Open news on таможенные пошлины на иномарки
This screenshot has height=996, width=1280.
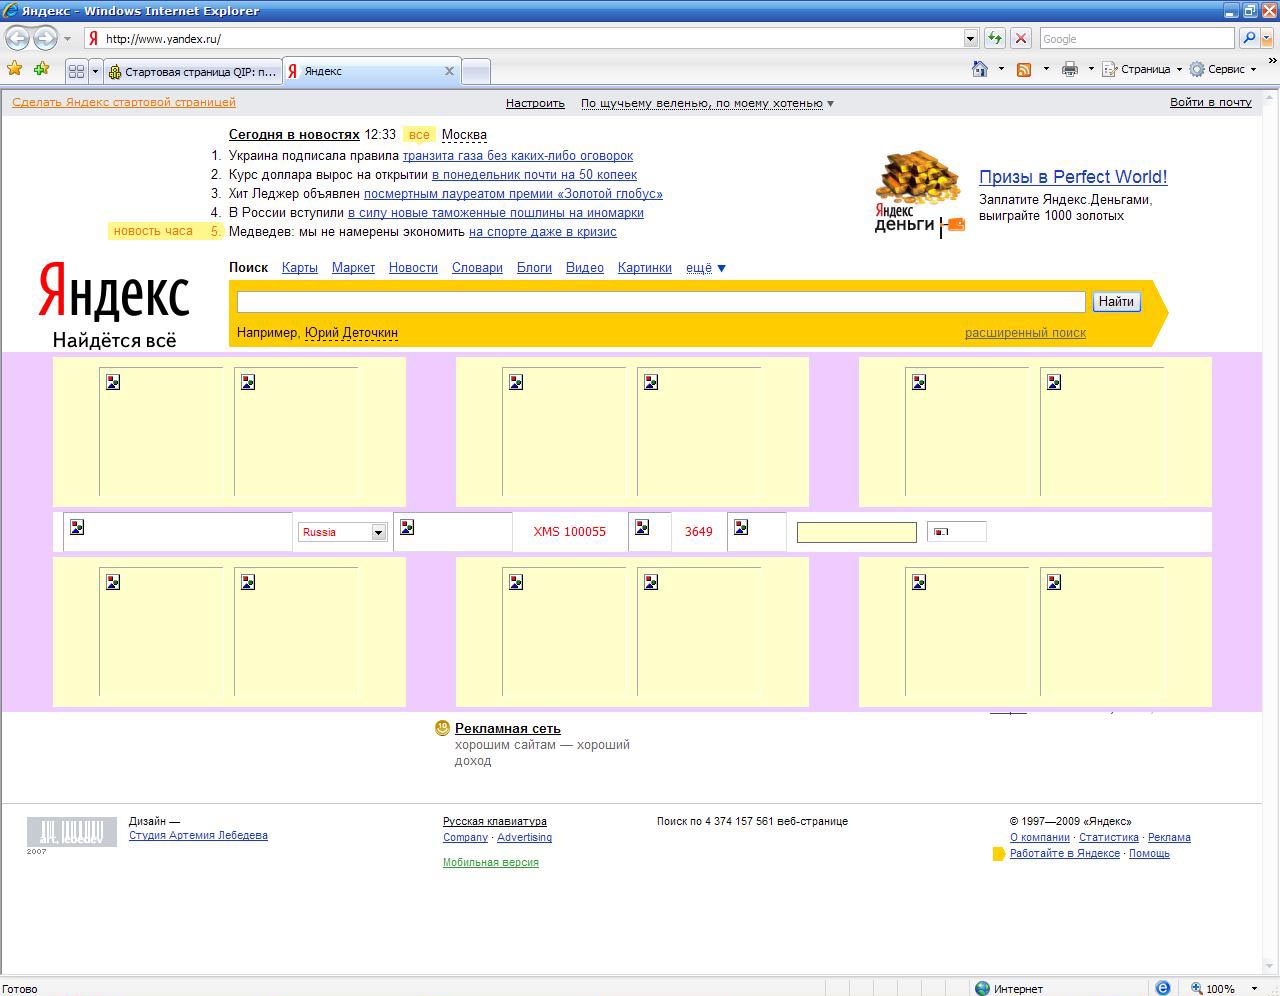point(495,213)
